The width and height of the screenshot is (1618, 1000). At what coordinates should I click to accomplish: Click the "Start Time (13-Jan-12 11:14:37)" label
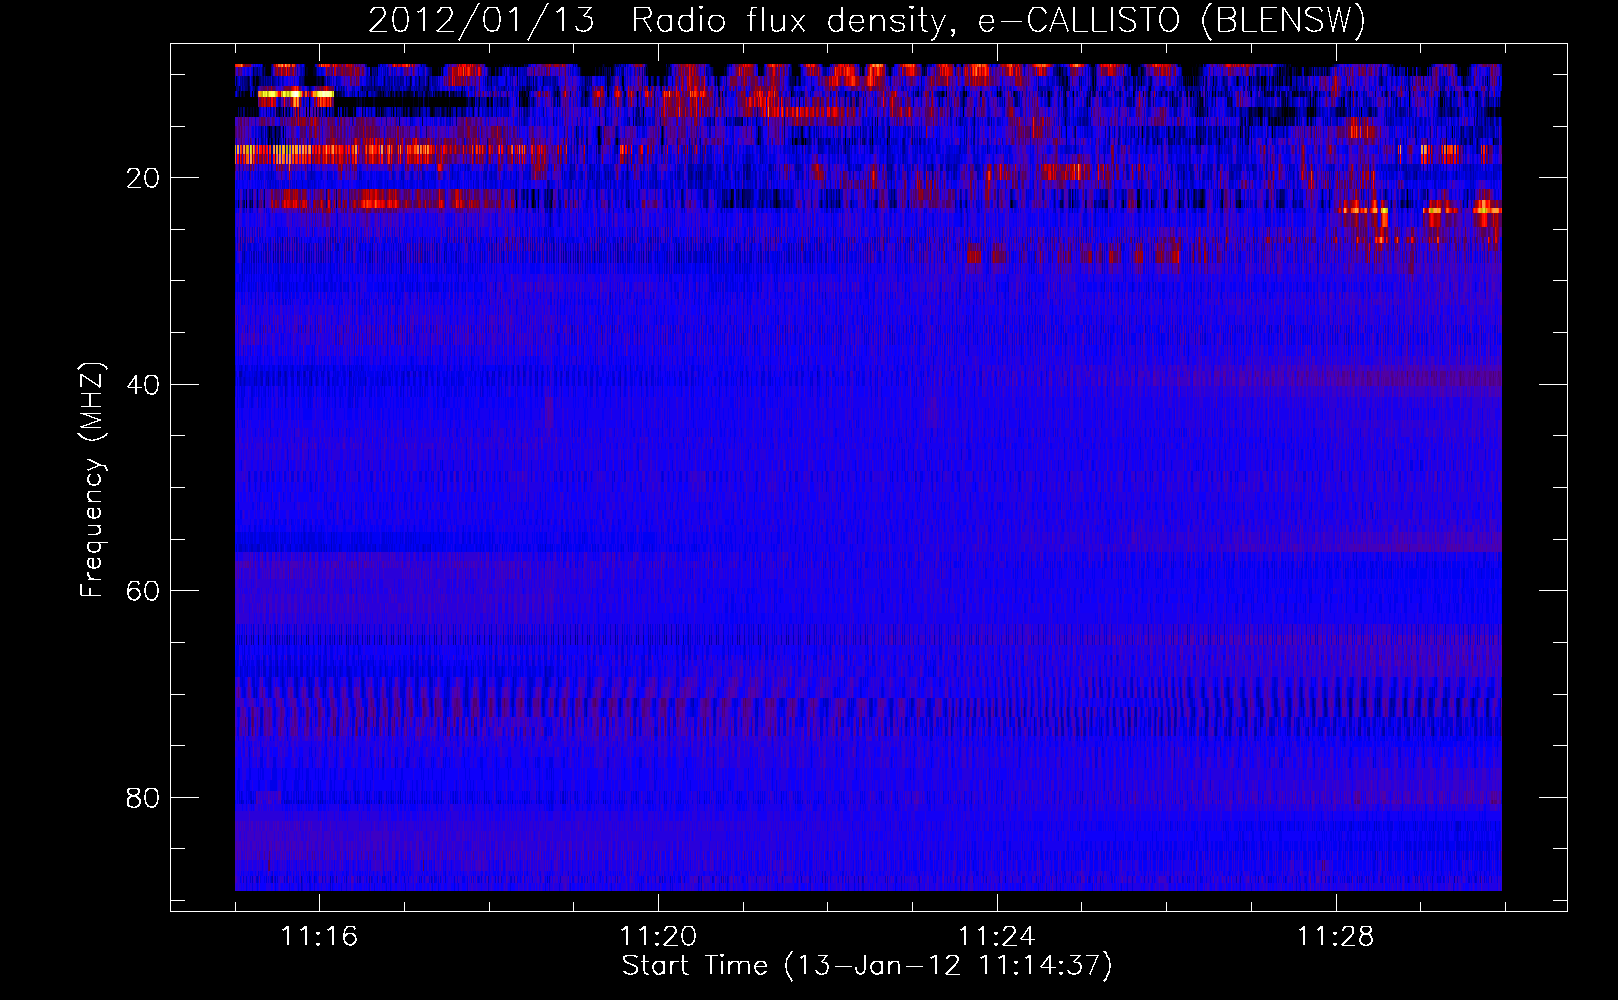867,966
